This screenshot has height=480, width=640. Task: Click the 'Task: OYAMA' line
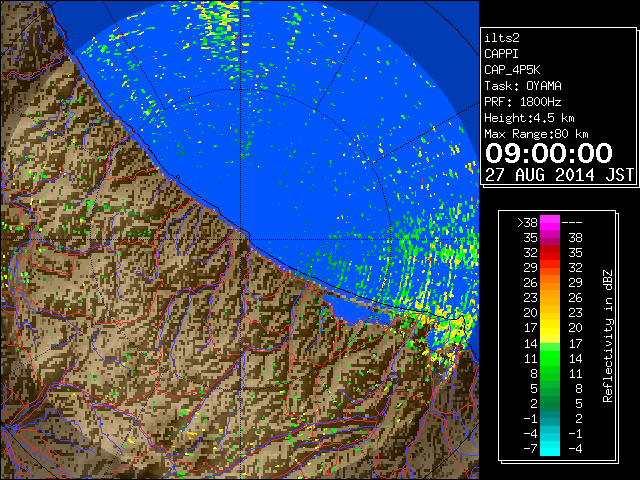tap(523, 86)
